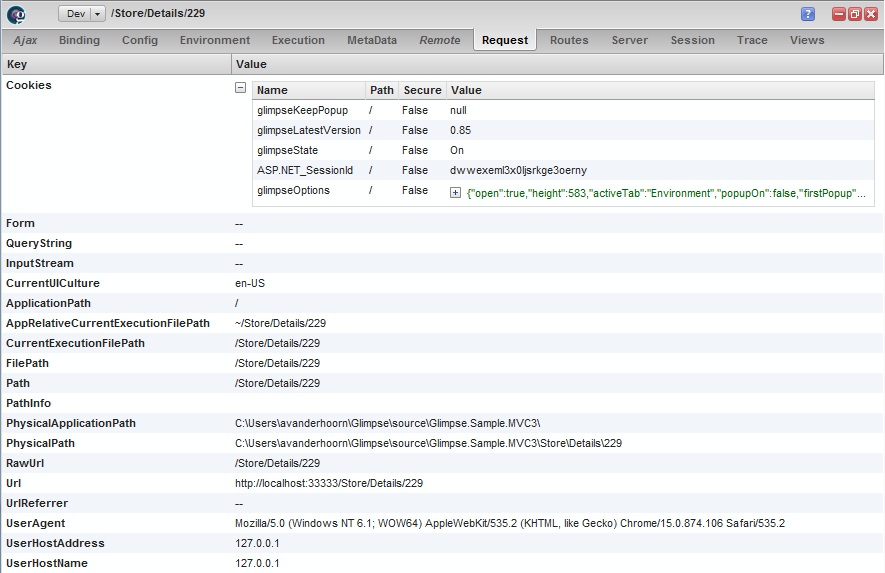Screen dimensions: 885x573
Task: Open the Session tab
Action: [693, 40]
